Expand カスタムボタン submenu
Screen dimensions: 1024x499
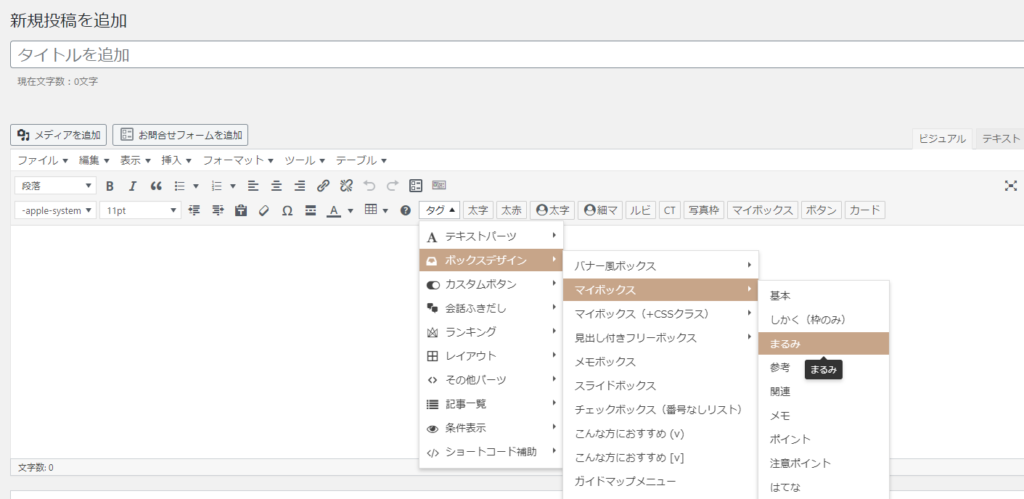[491, 284]
